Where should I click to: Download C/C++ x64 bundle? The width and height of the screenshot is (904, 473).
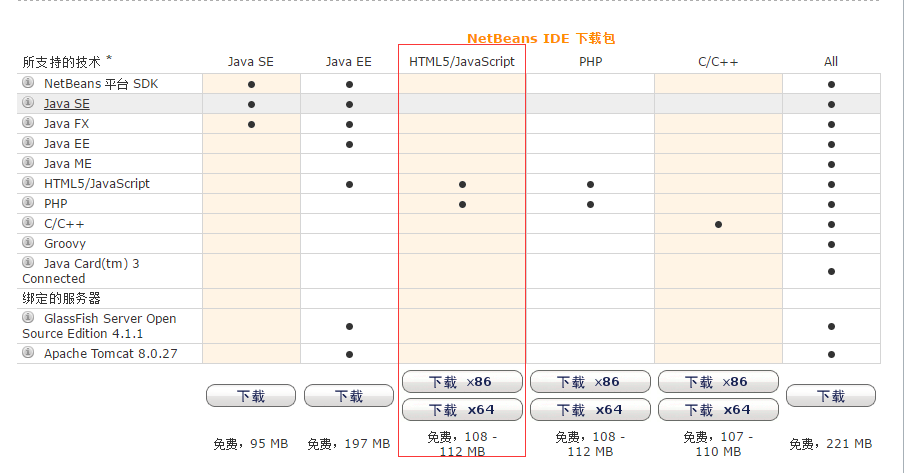tap(718, 410)
